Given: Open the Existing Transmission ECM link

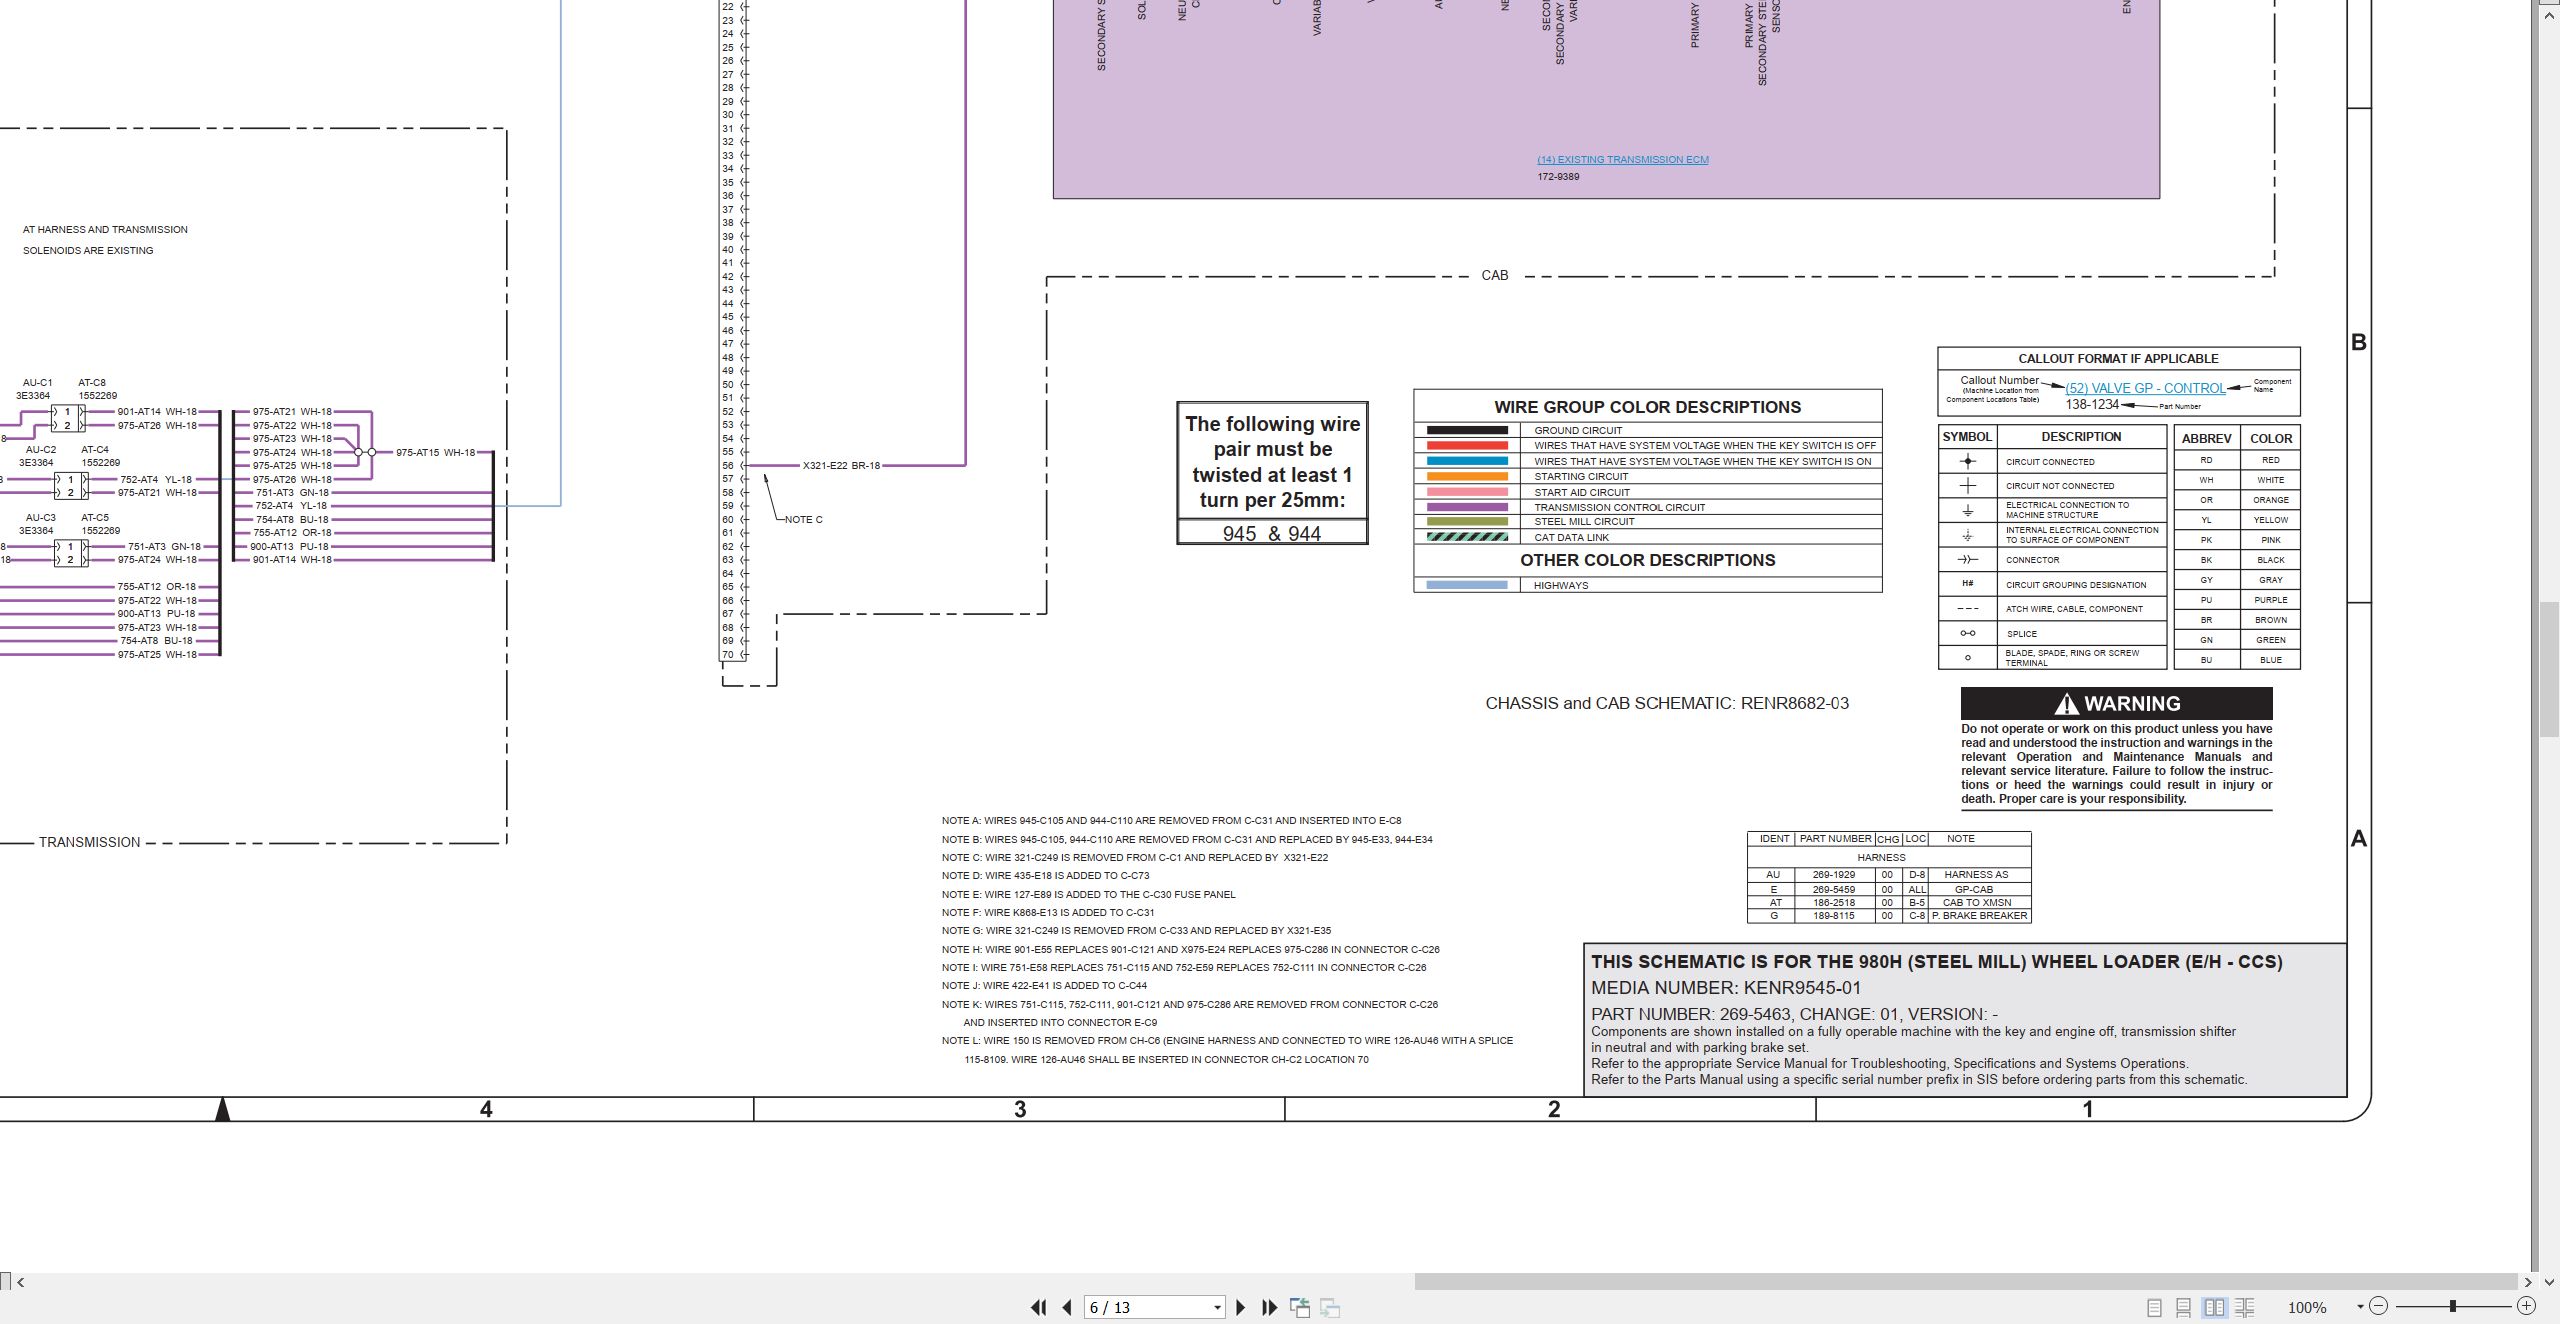Looking at the screenshot, I should point(1623,160).
